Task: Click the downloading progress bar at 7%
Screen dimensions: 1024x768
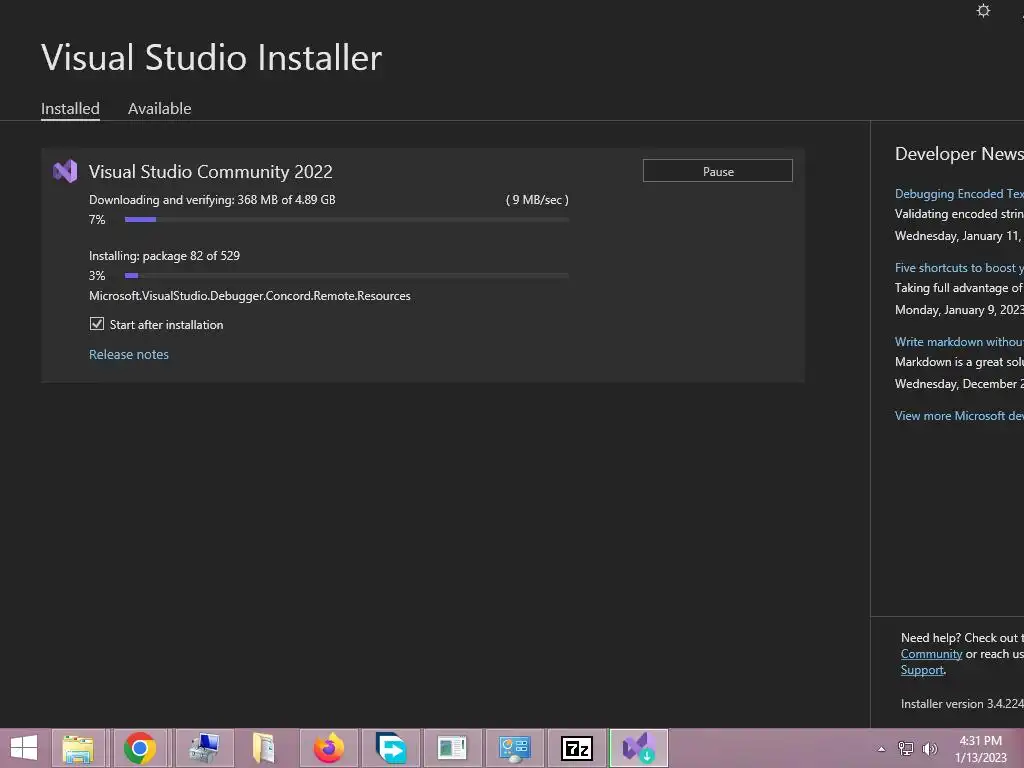Action: (347, 219)
